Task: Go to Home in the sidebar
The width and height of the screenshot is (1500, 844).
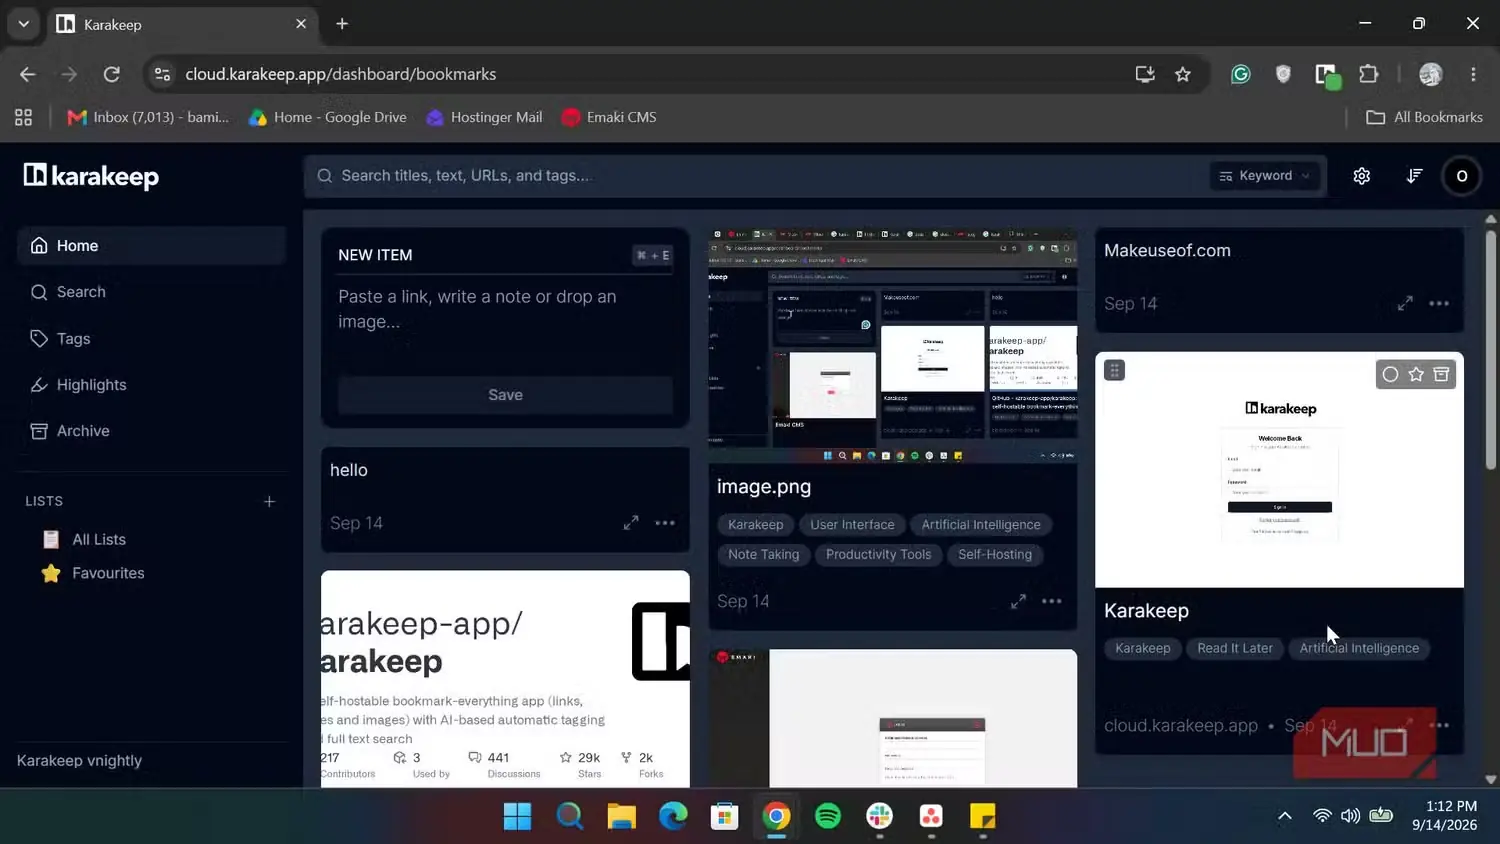Action: (x=152, y=246)
